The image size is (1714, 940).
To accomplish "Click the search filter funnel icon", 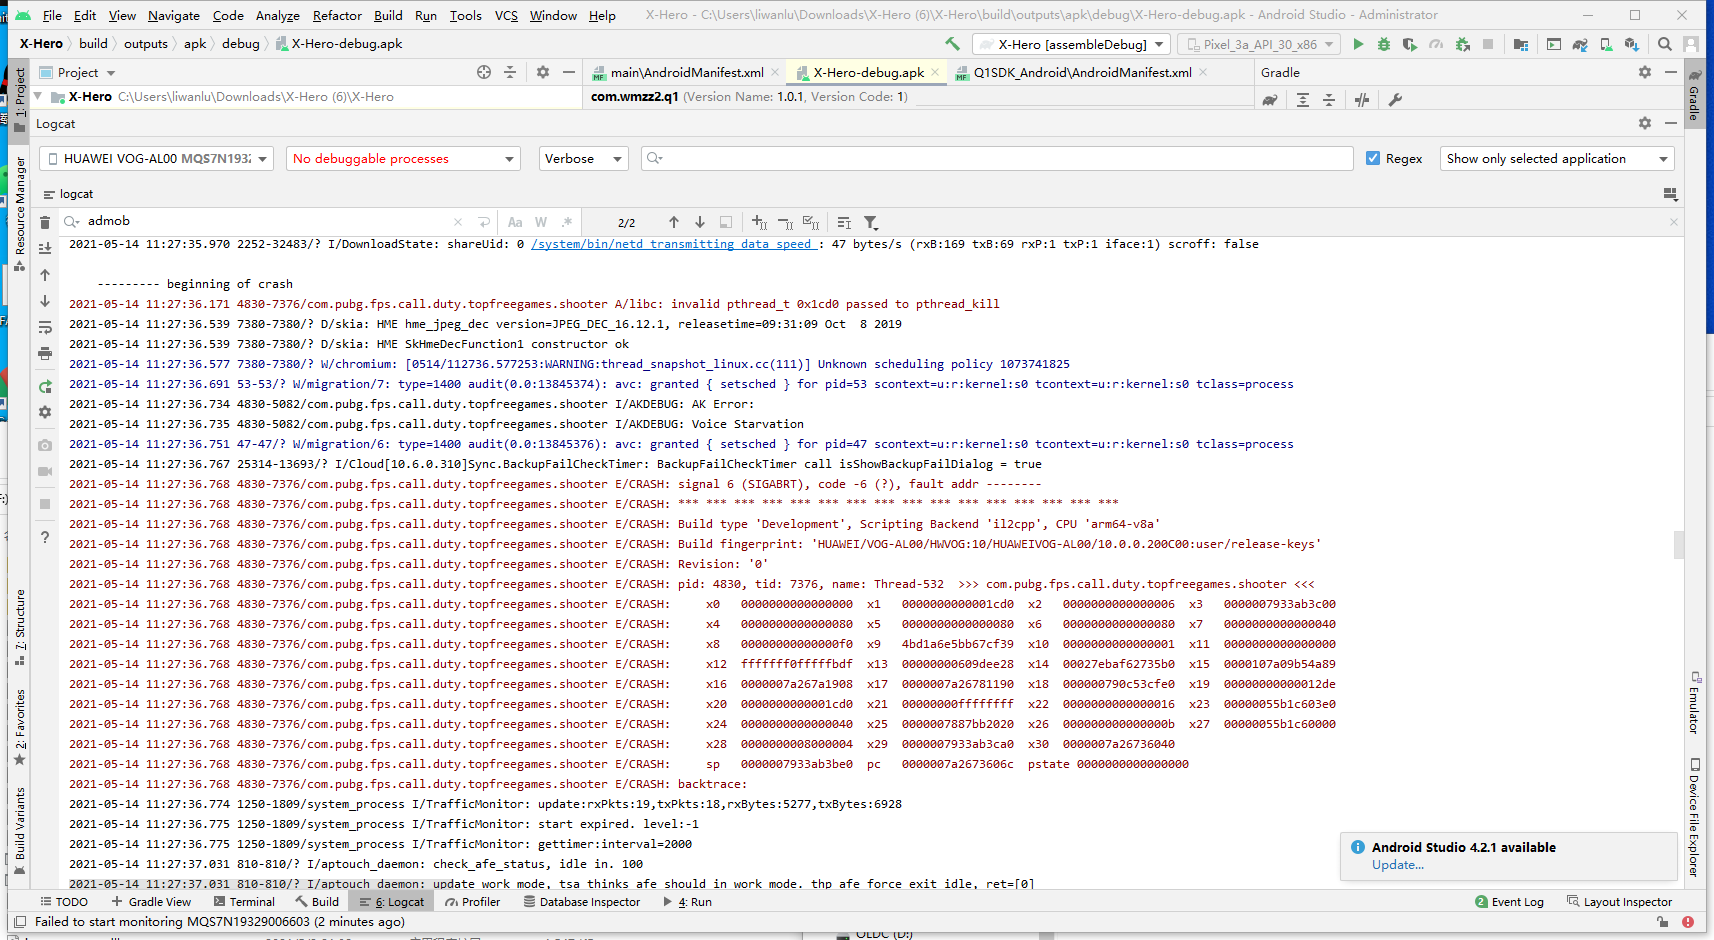I will [871, 222].
